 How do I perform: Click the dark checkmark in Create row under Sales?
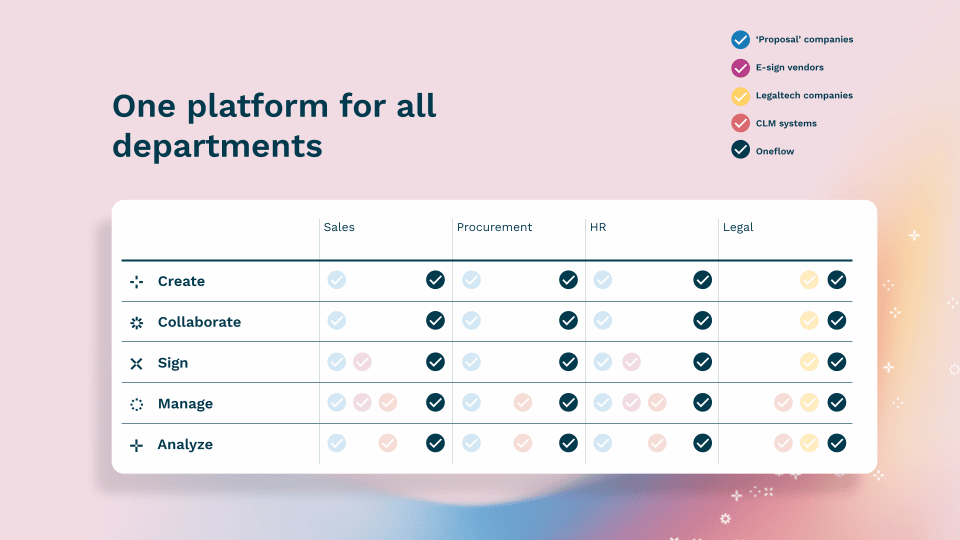click(435, 280)
